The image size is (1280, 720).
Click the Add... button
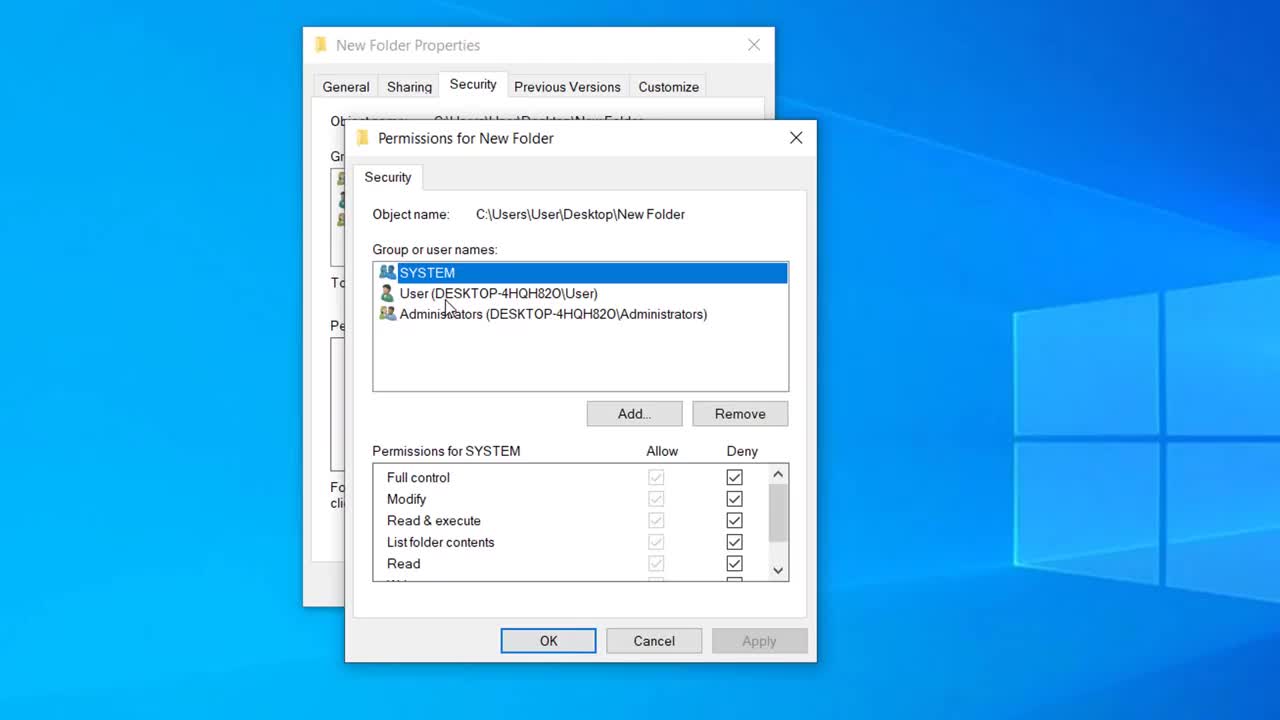coord(634,414)
